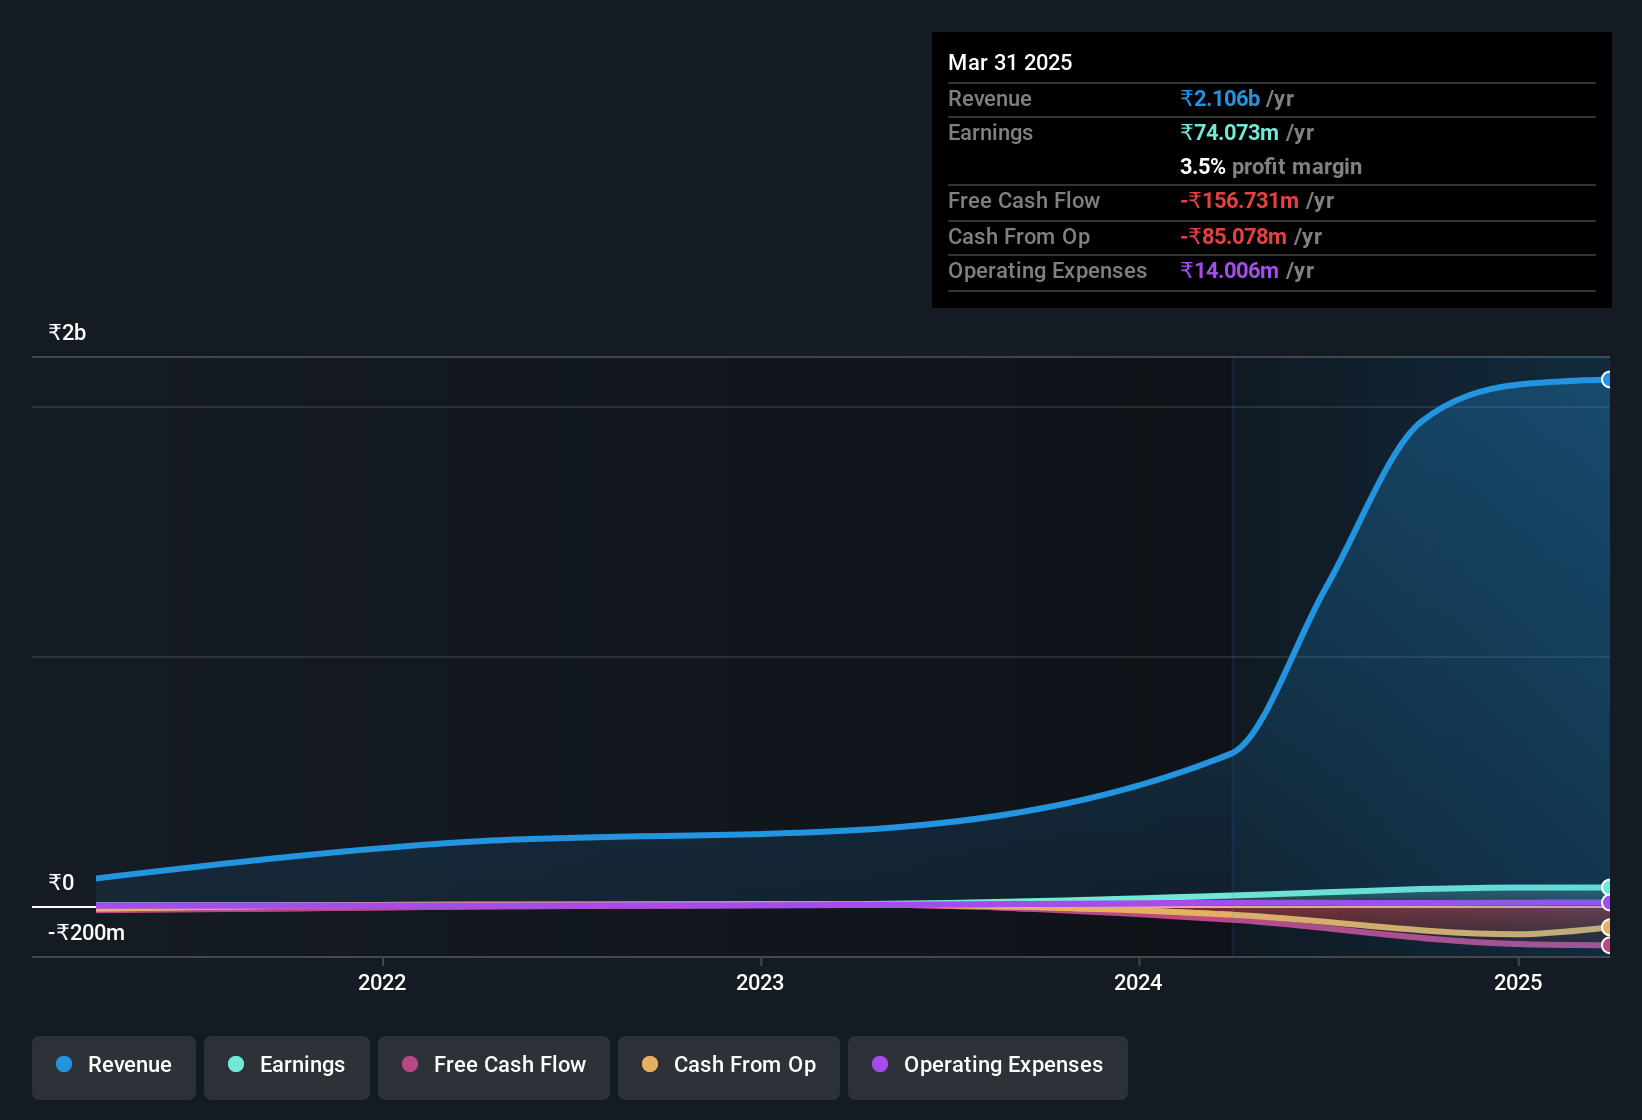Screen dimensions: 1642x1120
Task: Click the Free Cash Flow pink endpoint marker
Action: (x=1607, y=945)
